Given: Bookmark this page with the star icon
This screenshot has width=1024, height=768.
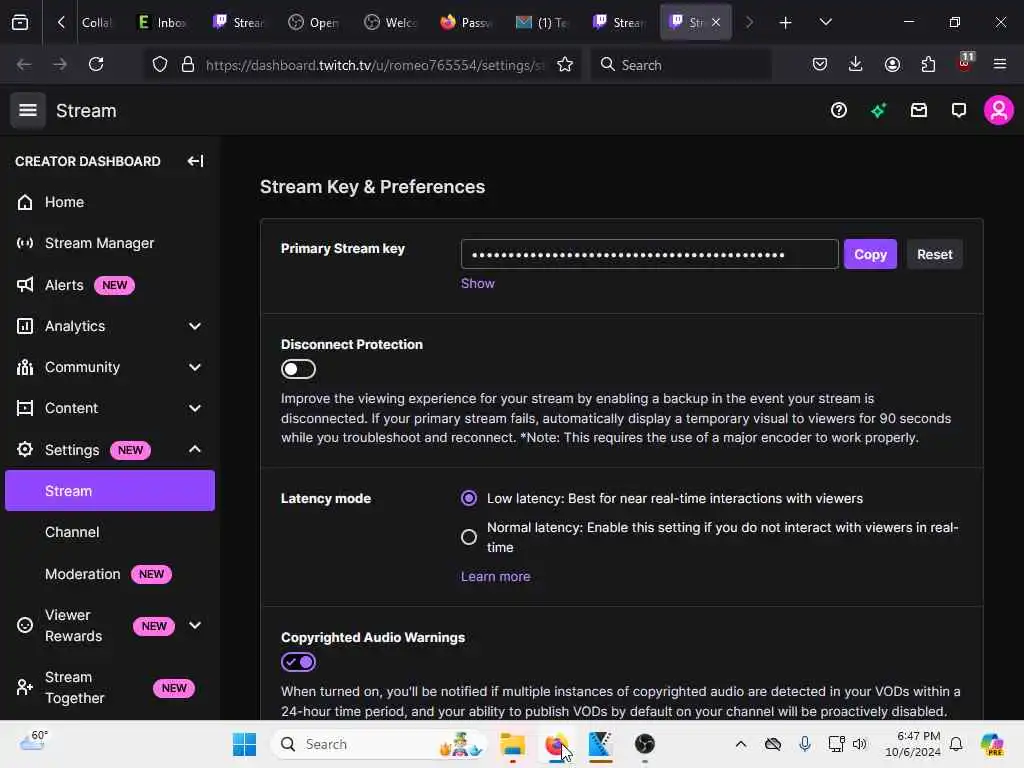Looking at the screenshot, I should click(565, 64).
